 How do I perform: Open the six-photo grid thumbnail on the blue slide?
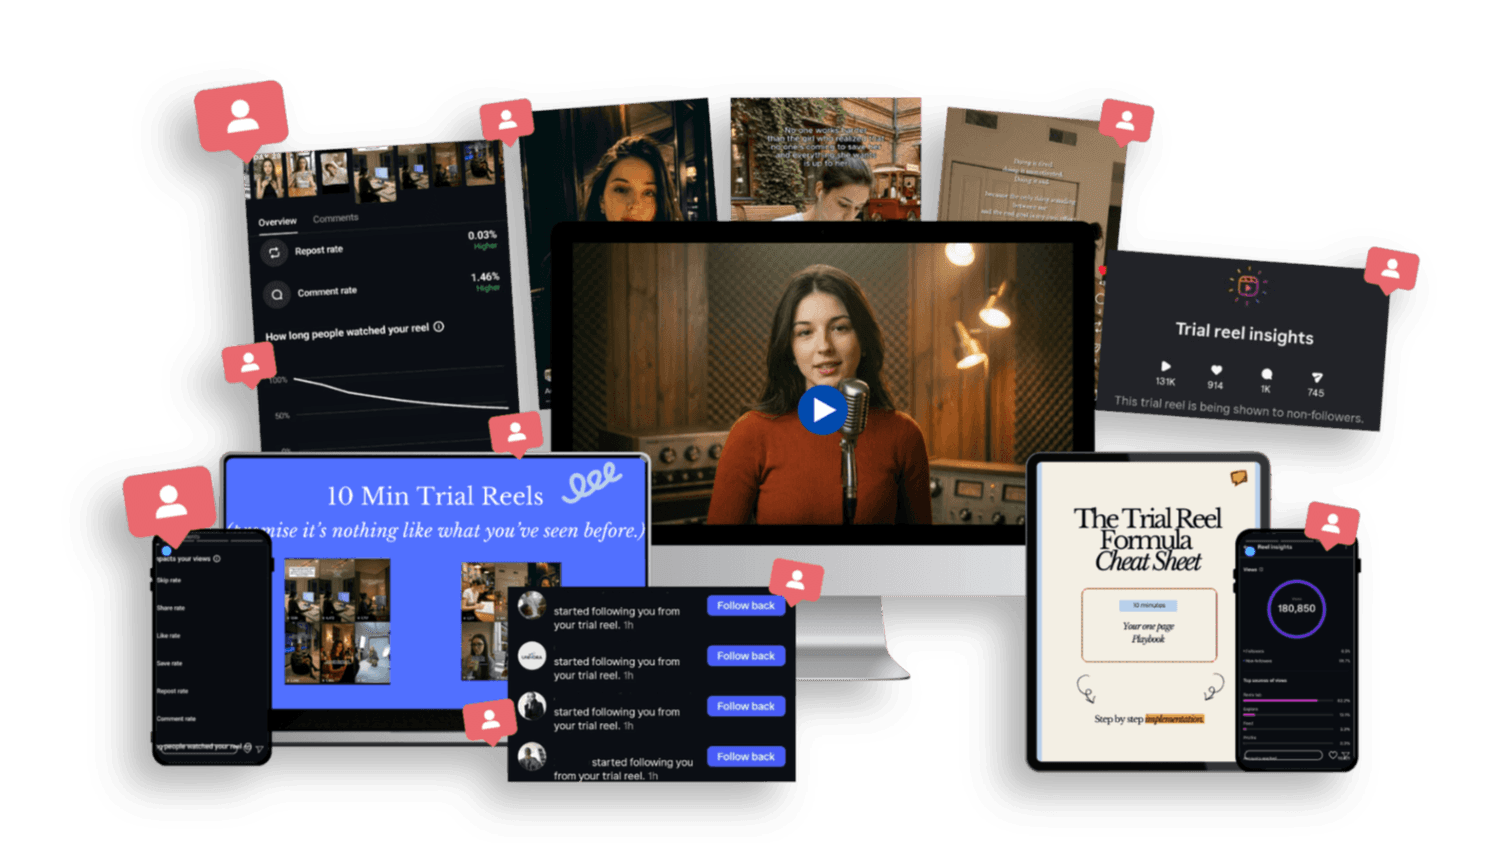point(337,621)
